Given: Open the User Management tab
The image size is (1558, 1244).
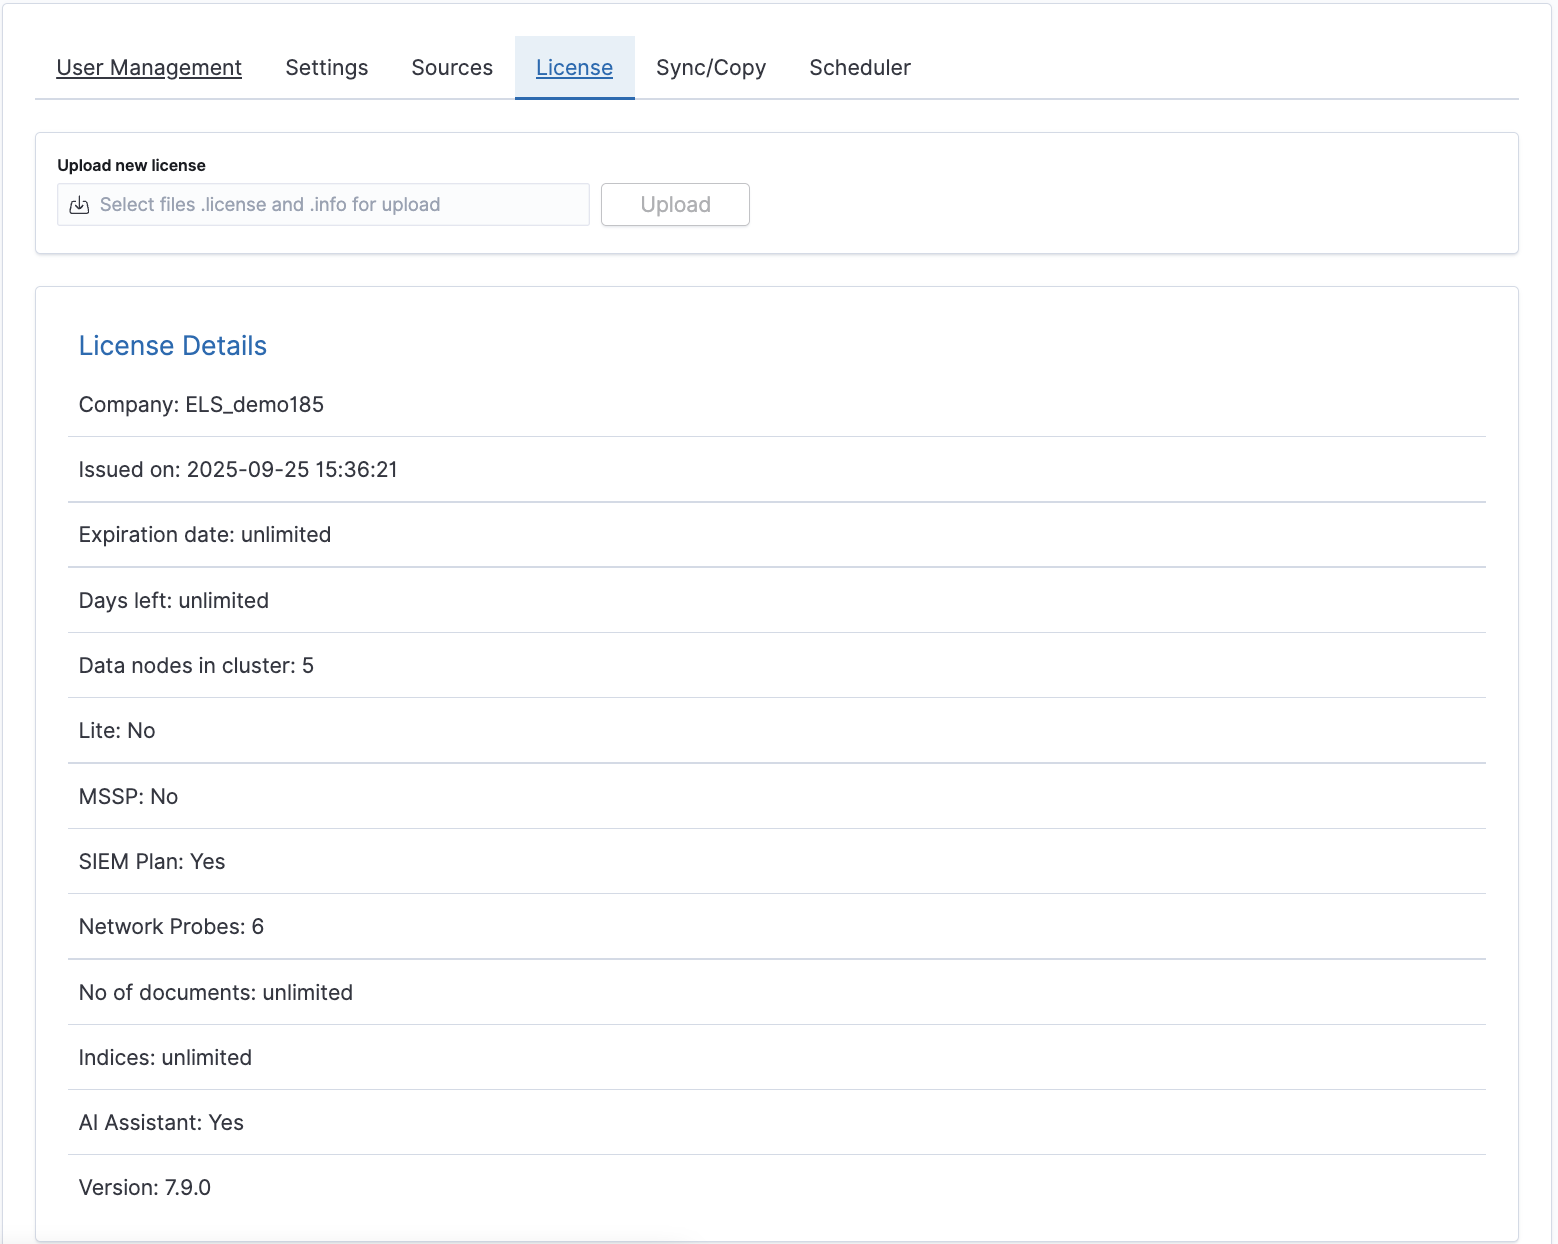Looking at the screenshot, I should pyautogui.click(x=149, y=68).
